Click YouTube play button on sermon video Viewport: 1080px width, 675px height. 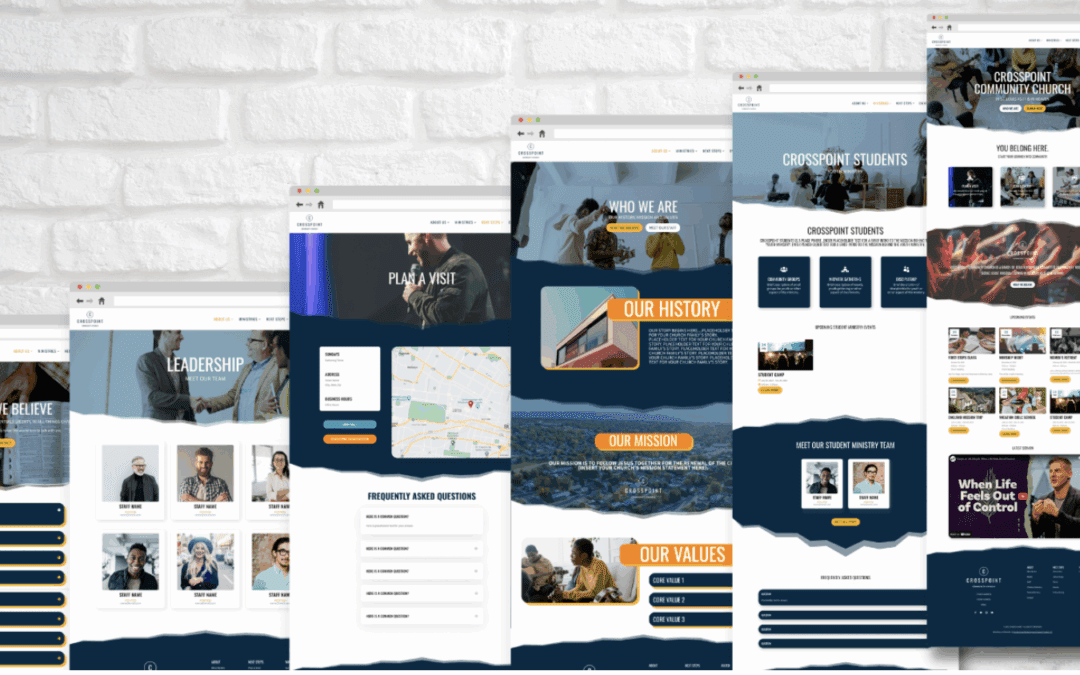pos(1024,496)
